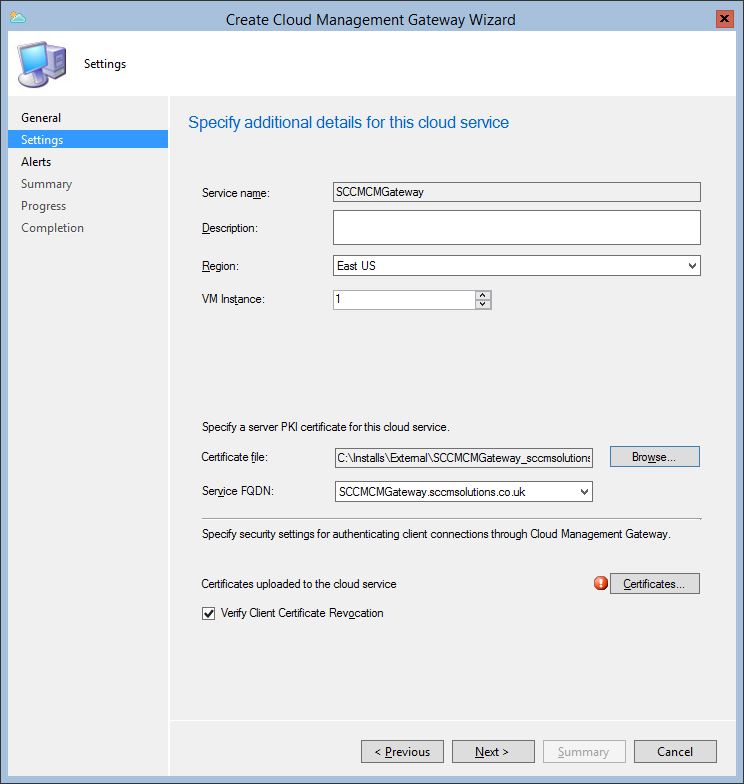This screenshot has height=784, width=744.
Task: Expand the Service FQDN combo box
Action: [x=584, y=492]
